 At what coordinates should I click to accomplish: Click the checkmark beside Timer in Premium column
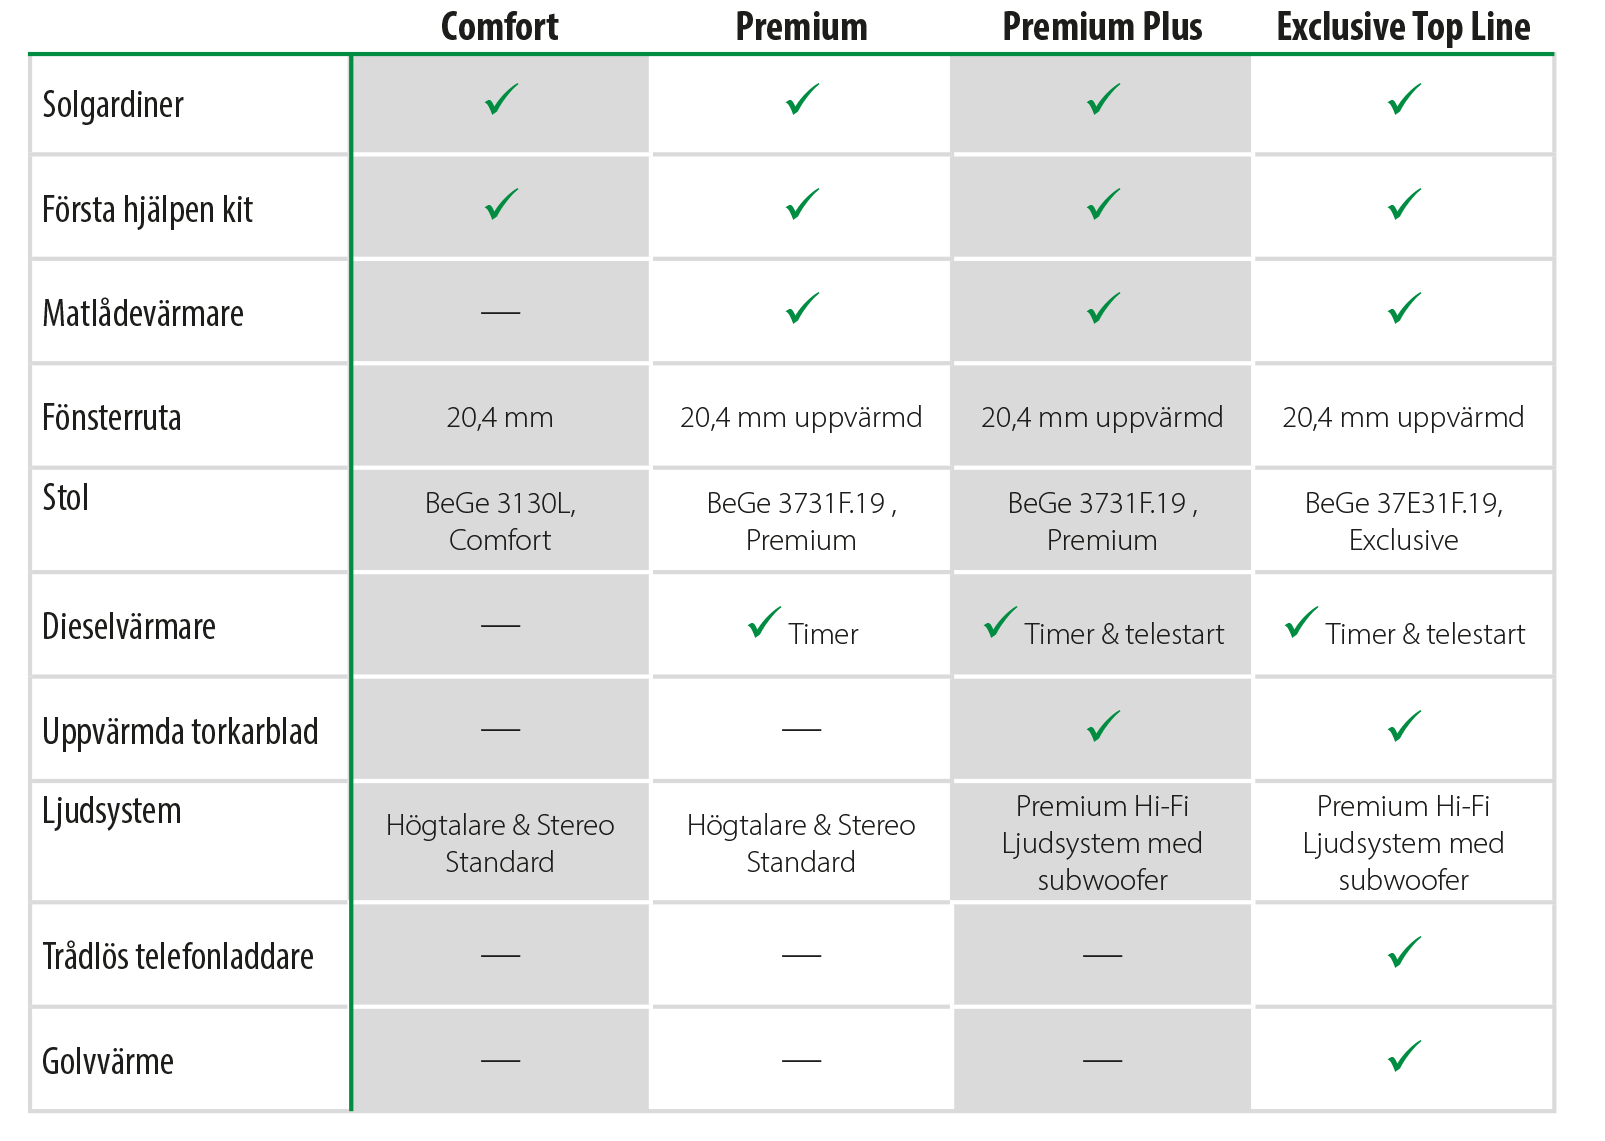[x=764, y=623]
